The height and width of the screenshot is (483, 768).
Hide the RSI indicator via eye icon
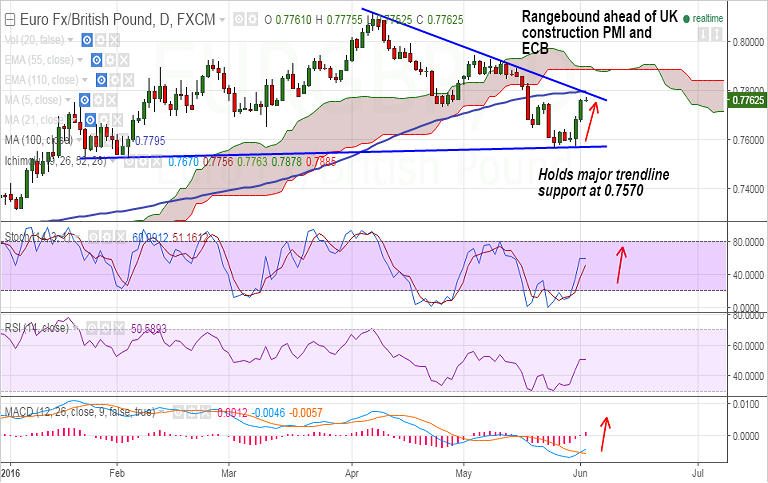coord(92,328)
